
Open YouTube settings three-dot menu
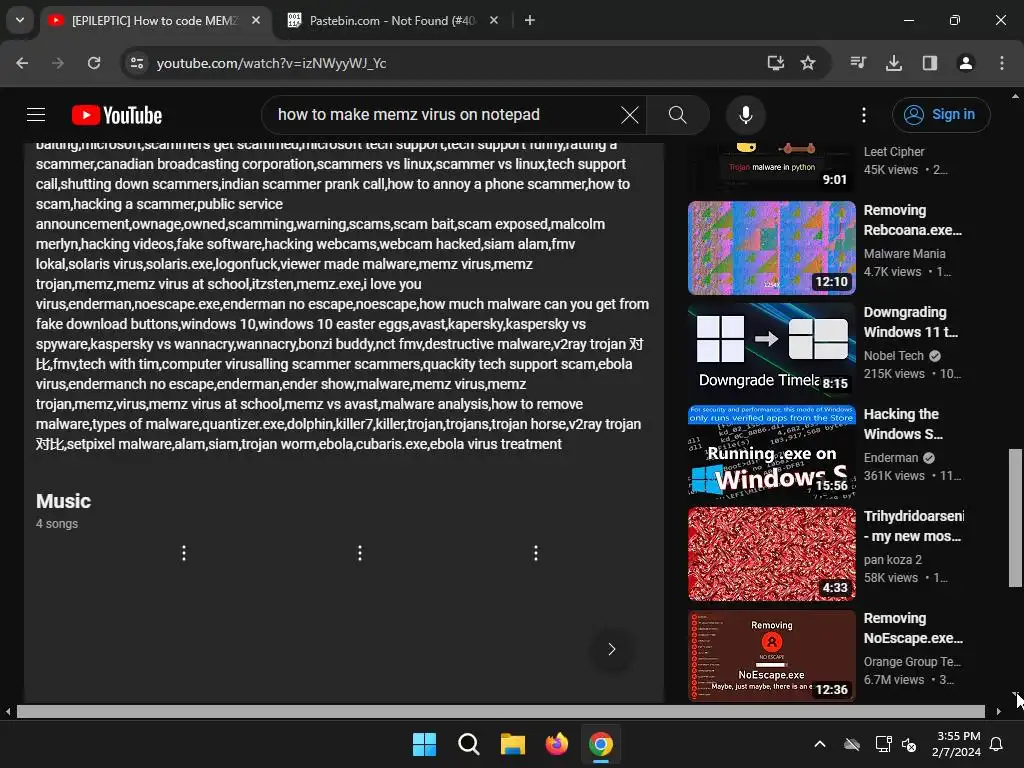863,115
